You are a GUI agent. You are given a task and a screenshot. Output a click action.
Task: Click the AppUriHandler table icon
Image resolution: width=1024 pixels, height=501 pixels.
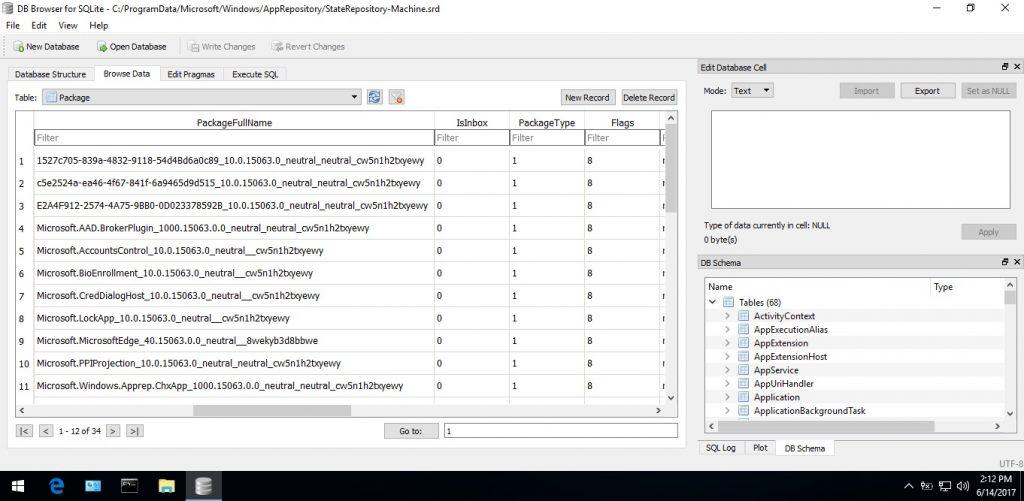click(x=743, y=383)
